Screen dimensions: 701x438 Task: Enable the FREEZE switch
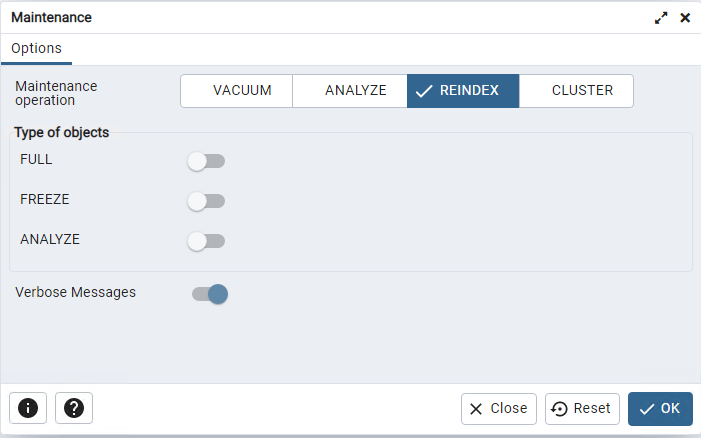pyautogui.click(x=206, y=201)
